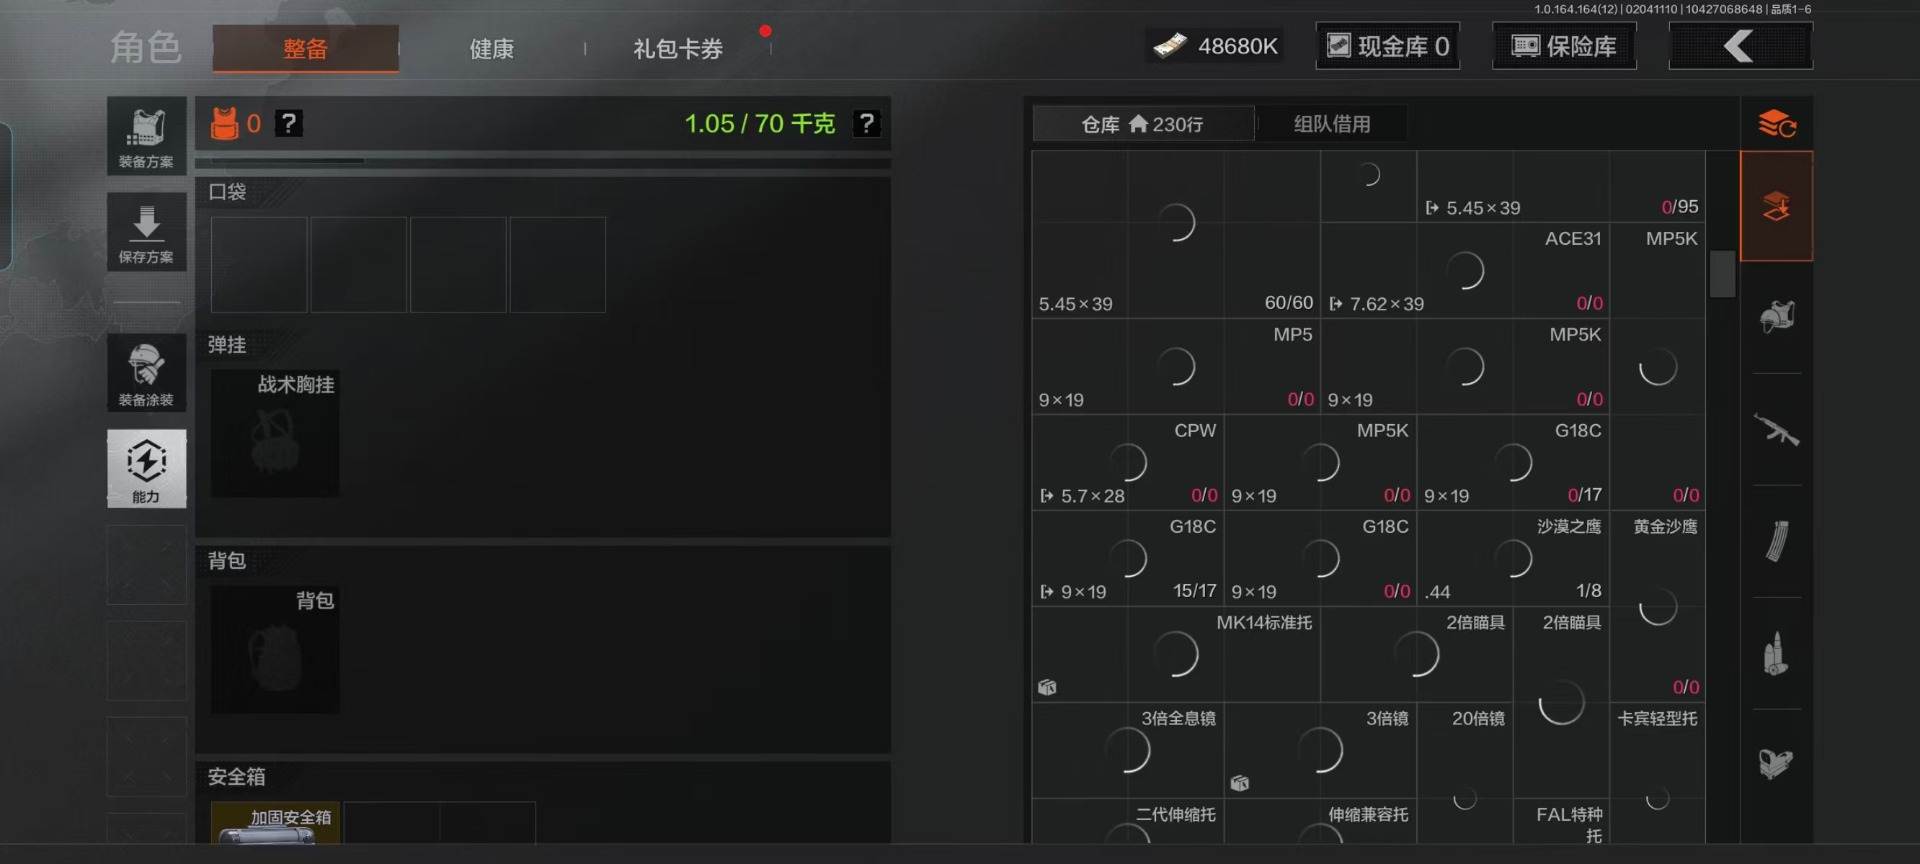Open the 保险库 safe vault button
Screen dimensions: 1920x864
[x=1564, y=46]
